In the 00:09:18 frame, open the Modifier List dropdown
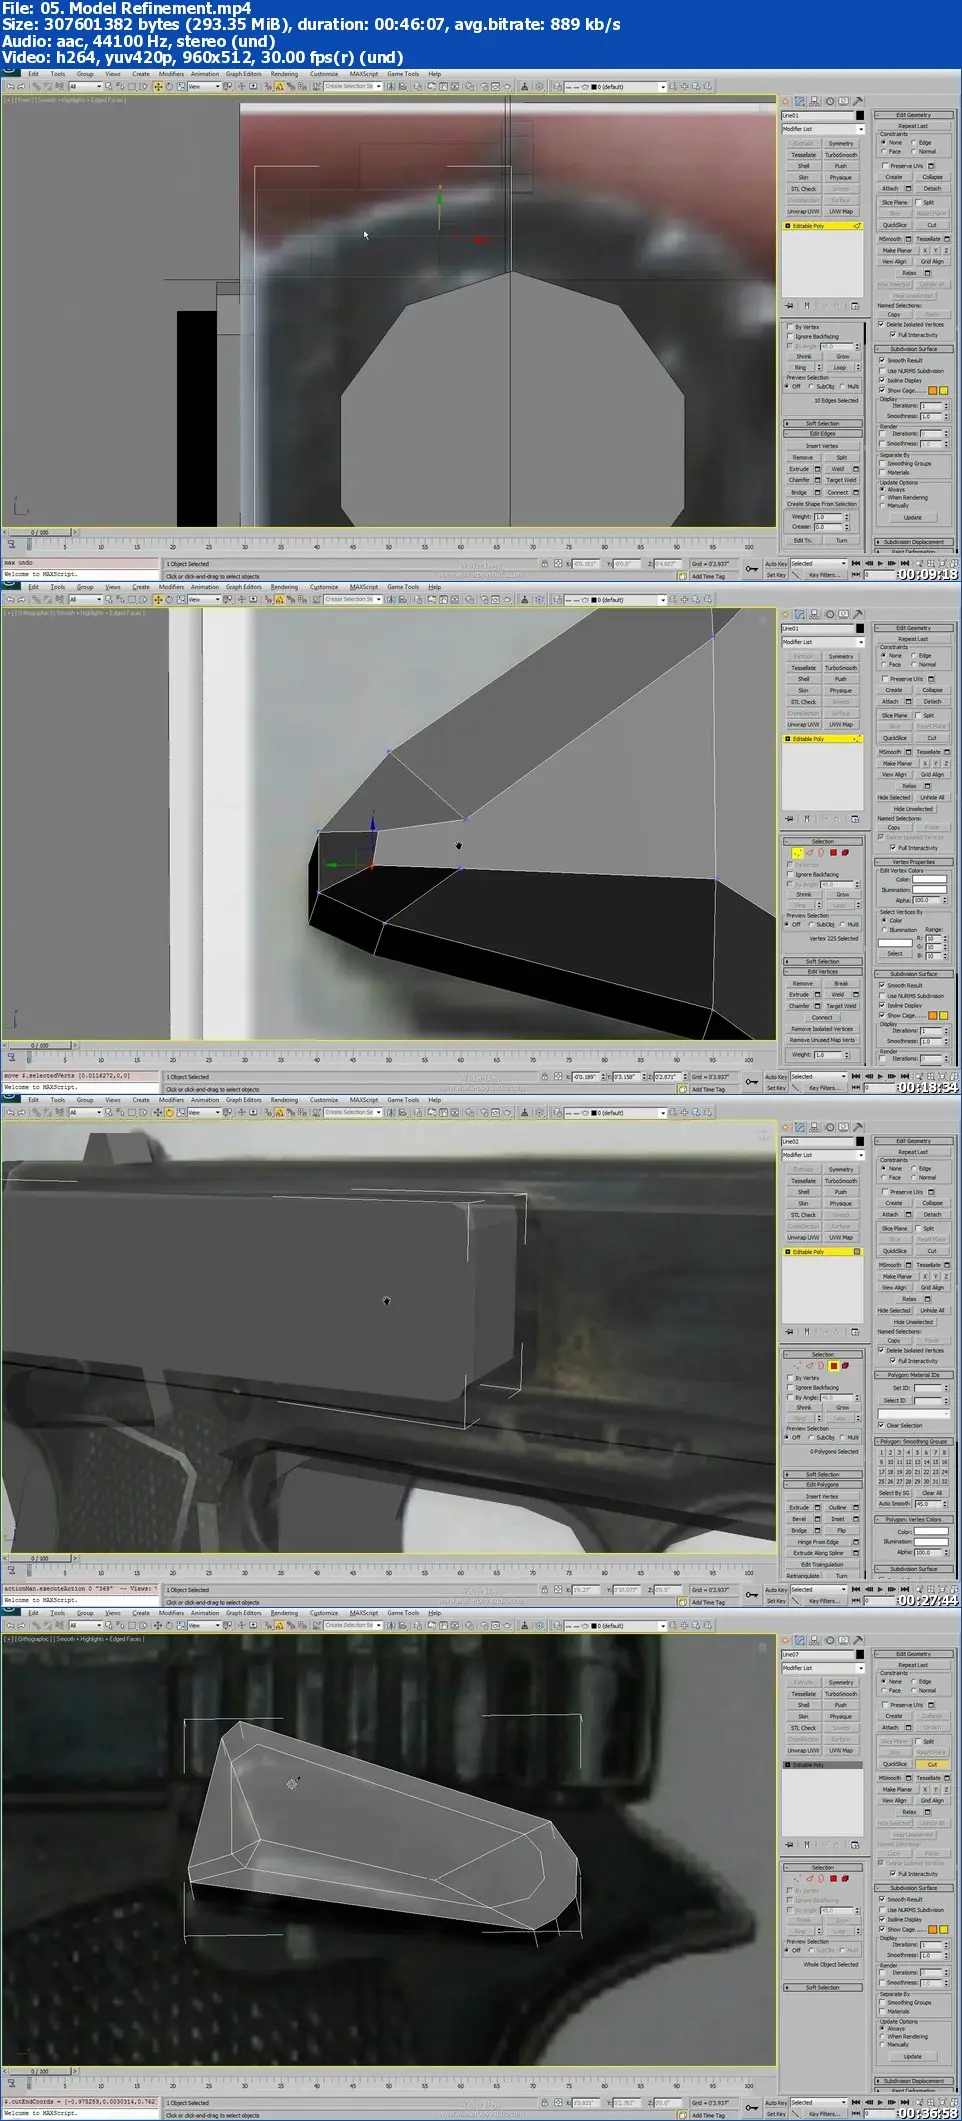962x2121 pixels. pyautogui.click(x=822, y=129)
